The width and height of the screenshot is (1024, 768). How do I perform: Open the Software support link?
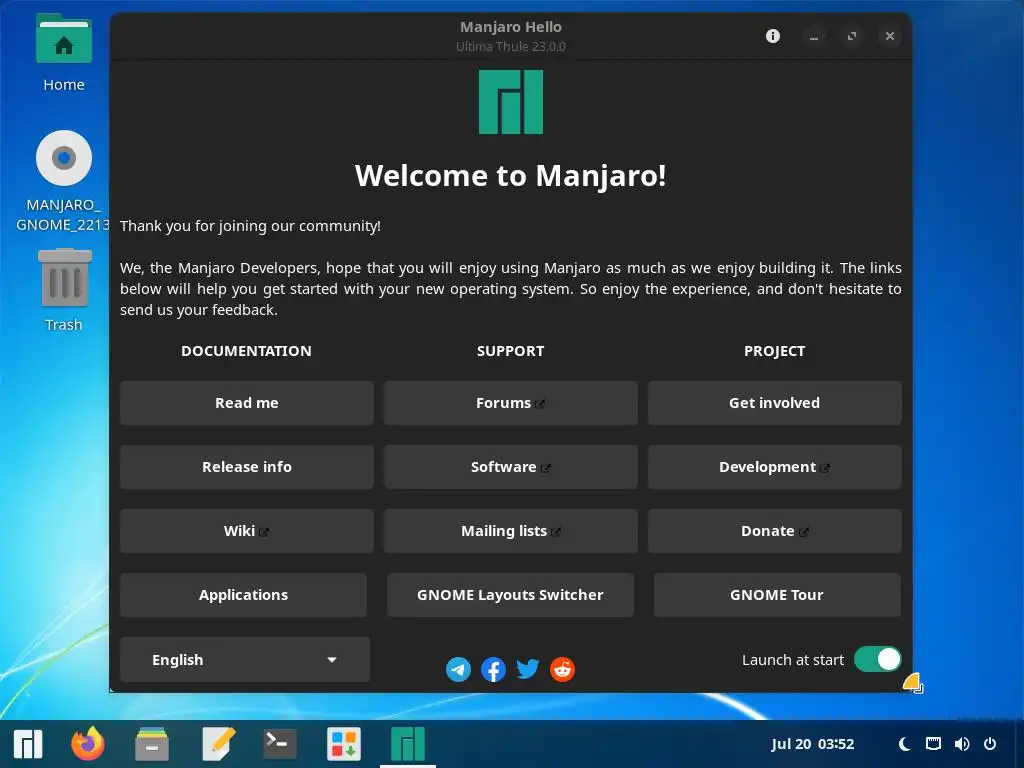coord(511,467)
